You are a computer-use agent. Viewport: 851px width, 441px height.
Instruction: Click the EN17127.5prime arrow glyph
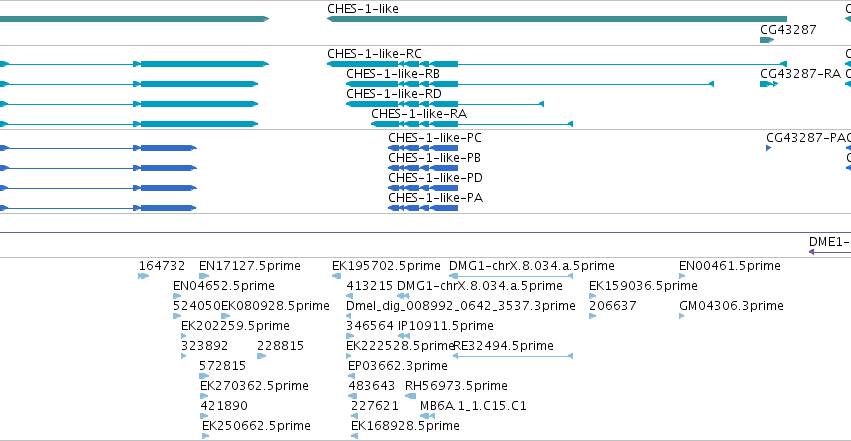(x=204, y=276)
